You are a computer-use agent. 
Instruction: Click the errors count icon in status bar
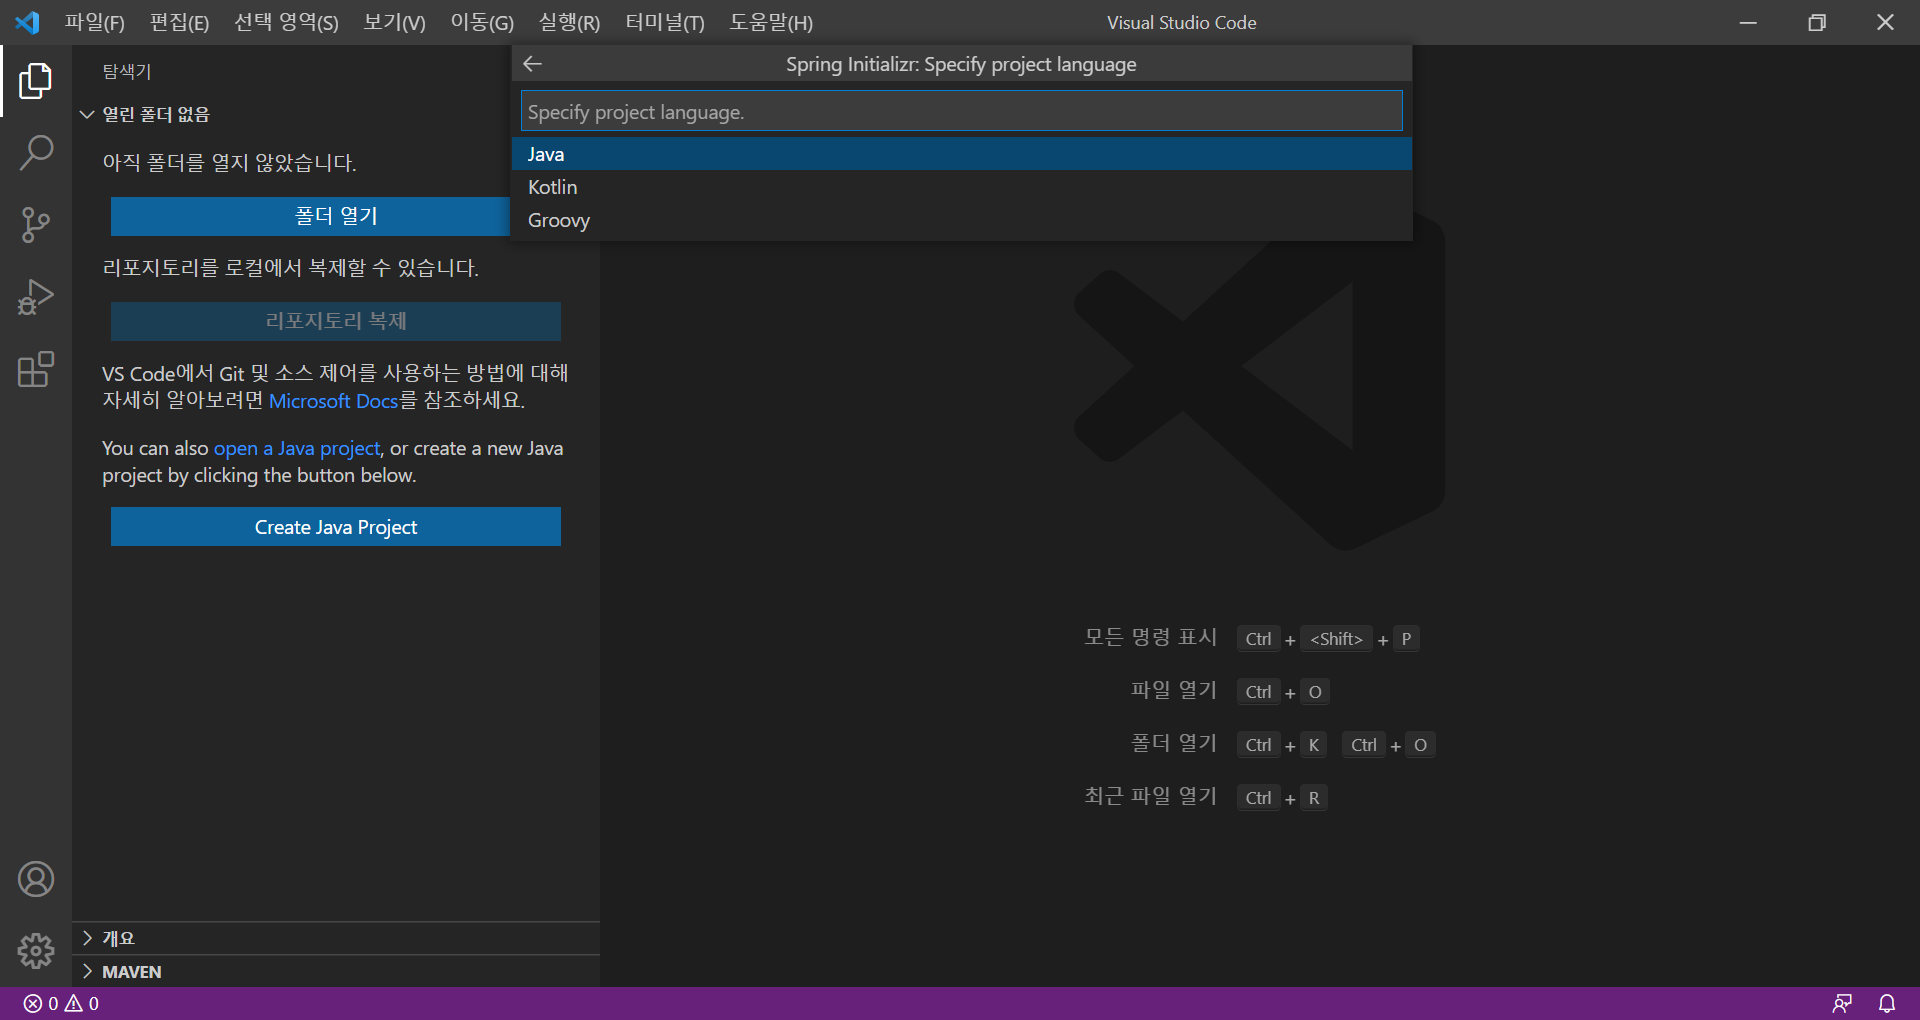pyautogui.click(x=33, y=1003)
